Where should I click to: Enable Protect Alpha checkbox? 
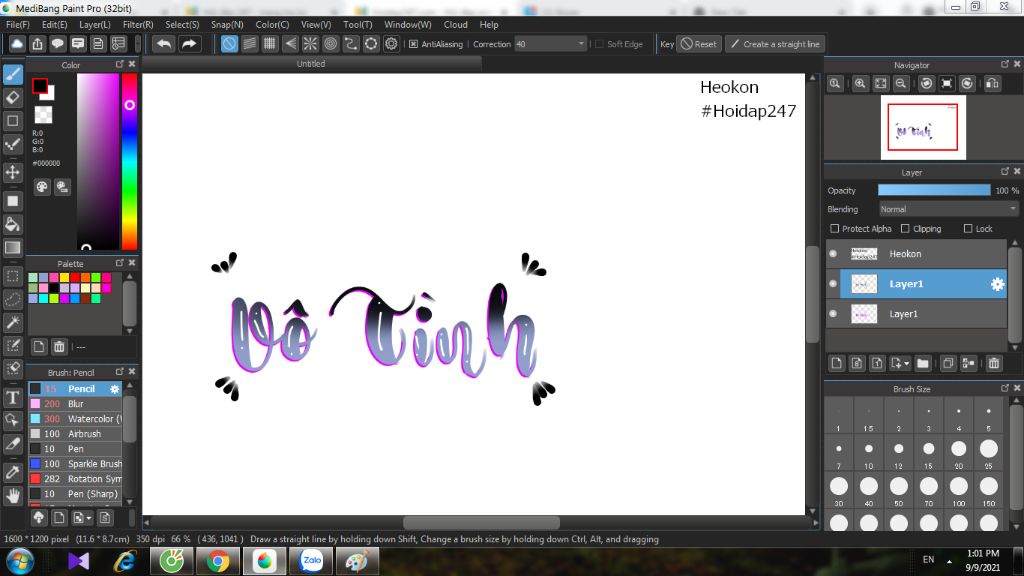(x=835, y=229)
